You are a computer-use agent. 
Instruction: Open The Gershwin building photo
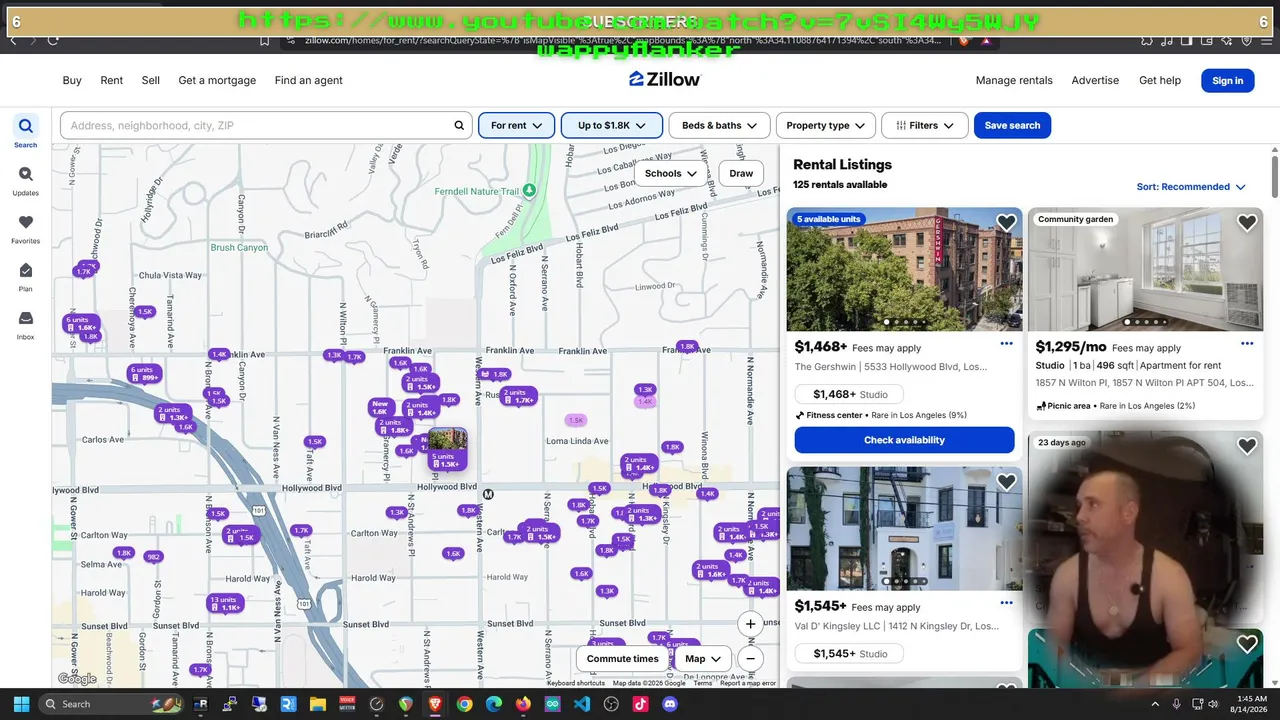point(905,269)
